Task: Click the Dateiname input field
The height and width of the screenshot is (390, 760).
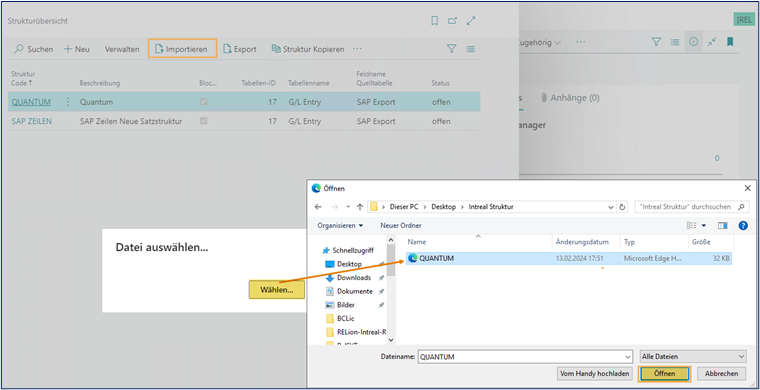Action: (525, 357)
